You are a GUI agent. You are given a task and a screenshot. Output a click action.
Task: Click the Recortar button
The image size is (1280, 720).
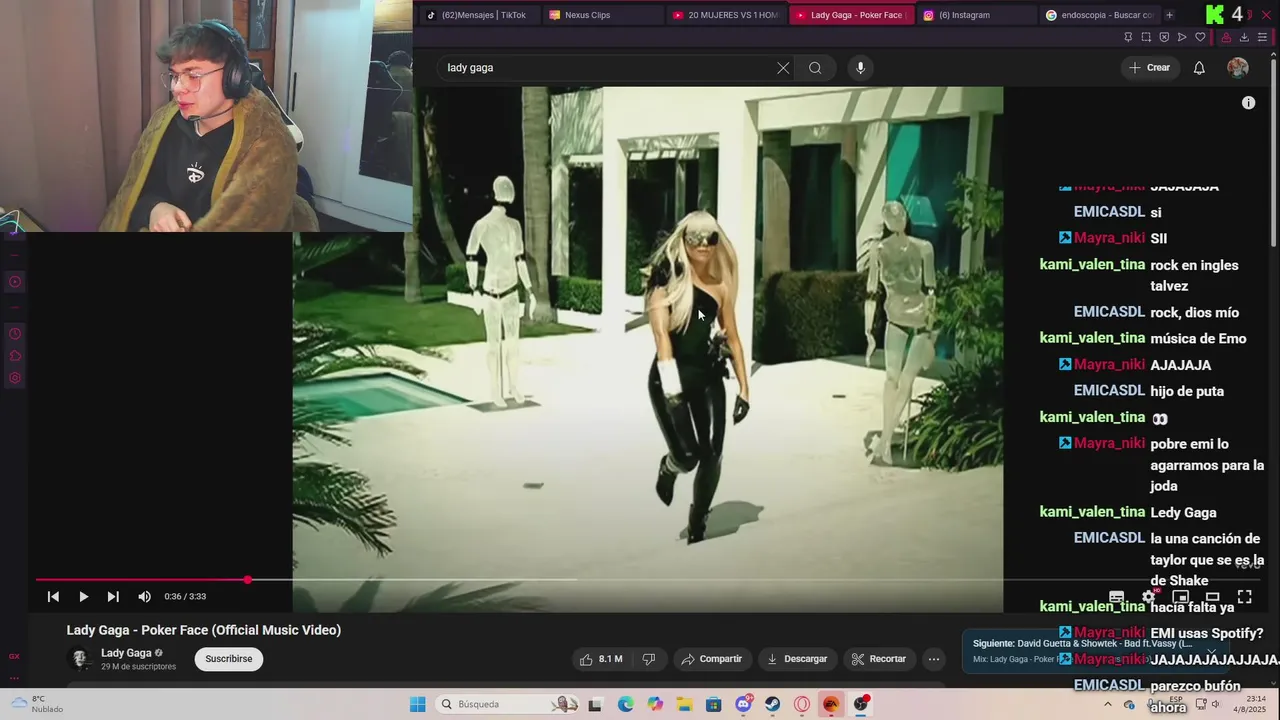tap(878, 659)
